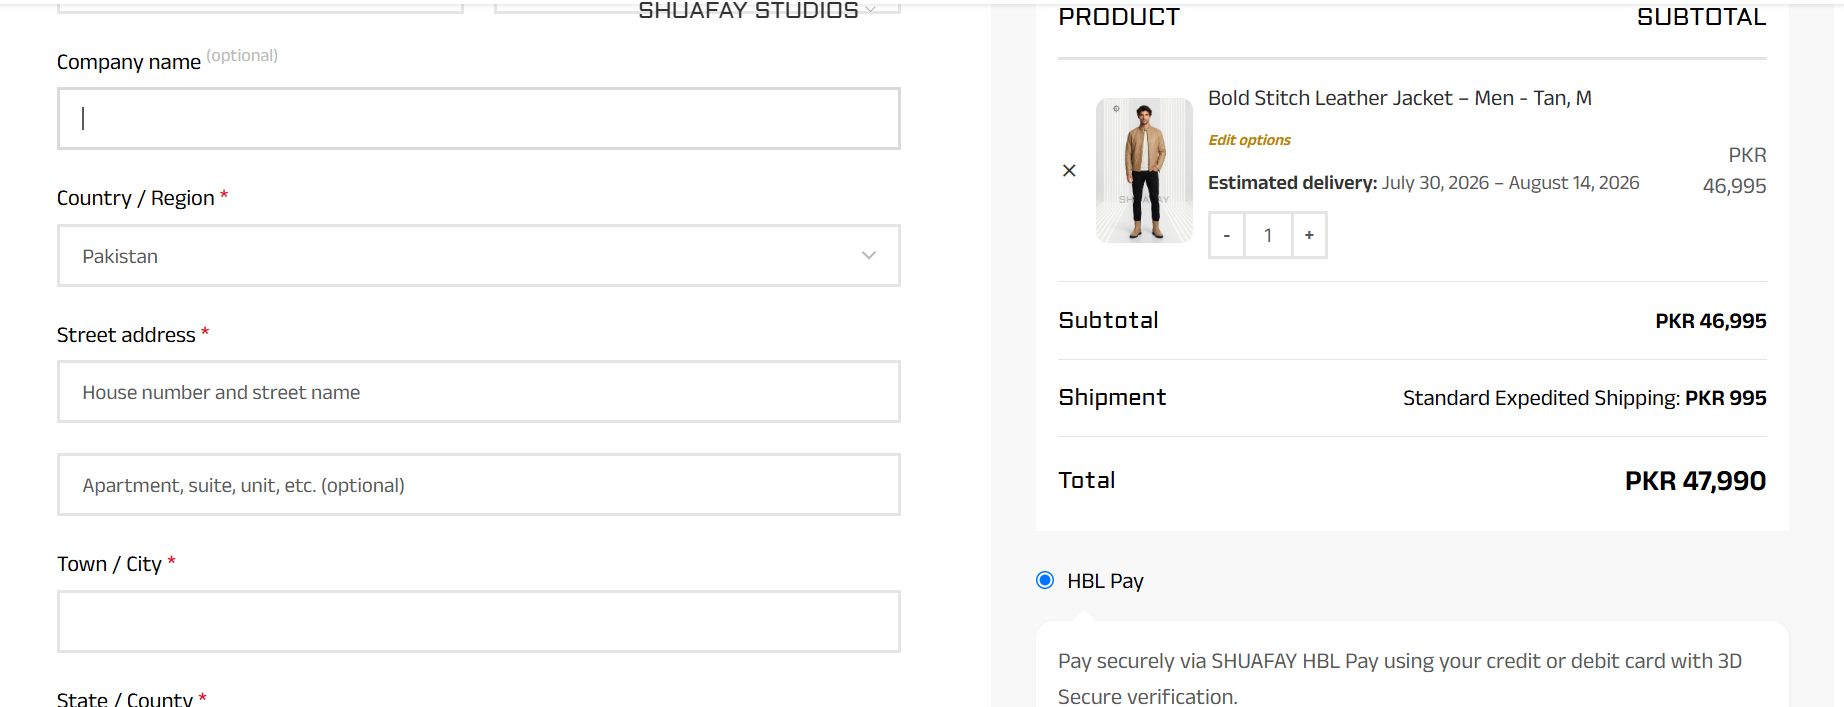Open the Pakistan country selector
The image size is (1844, 707).
[x=479, y=255]
